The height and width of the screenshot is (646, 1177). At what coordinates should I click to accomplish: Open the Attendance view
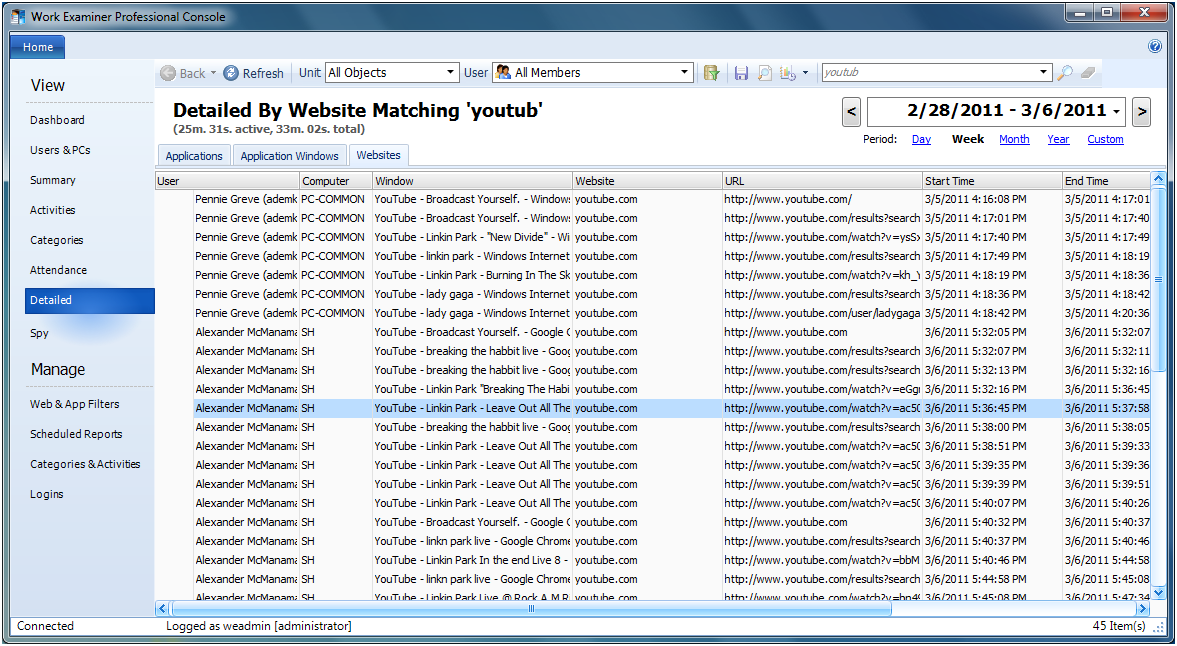click(x=58, y=270)
